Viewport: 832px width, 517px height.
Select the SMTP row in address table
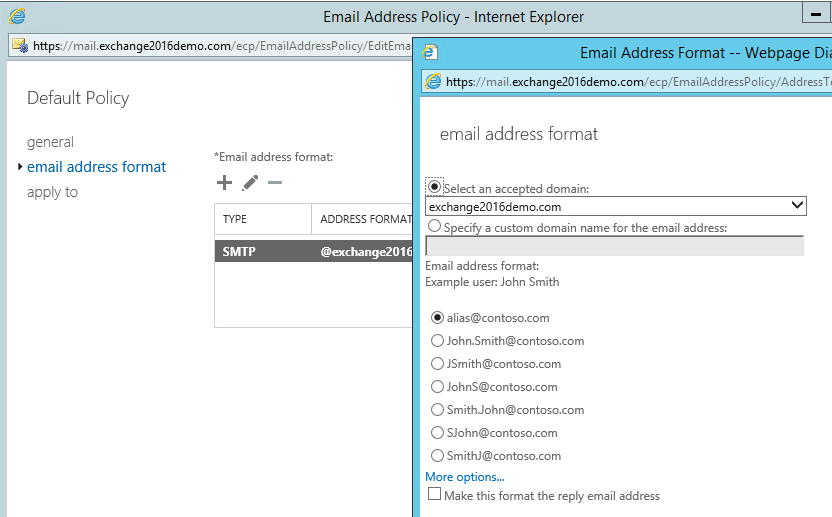(x=313, y=251)
